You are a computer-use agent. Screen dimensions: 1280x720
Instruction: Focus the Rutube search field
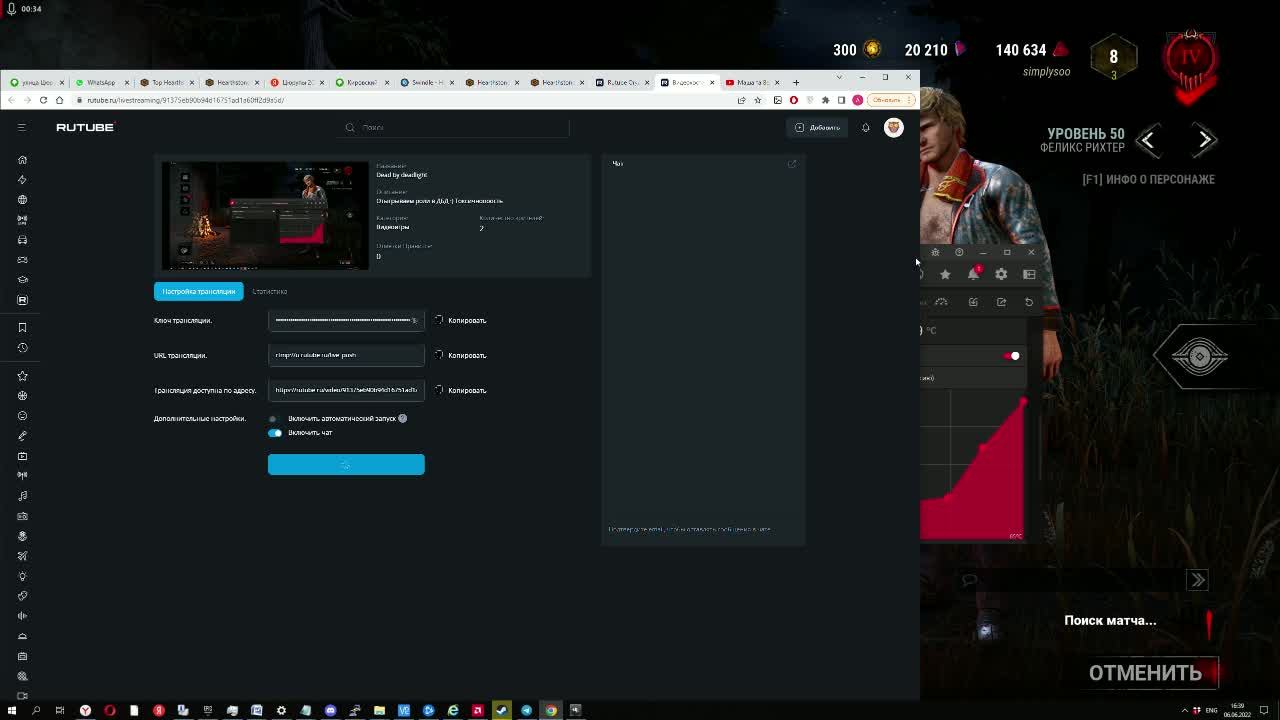click(455, 127)
